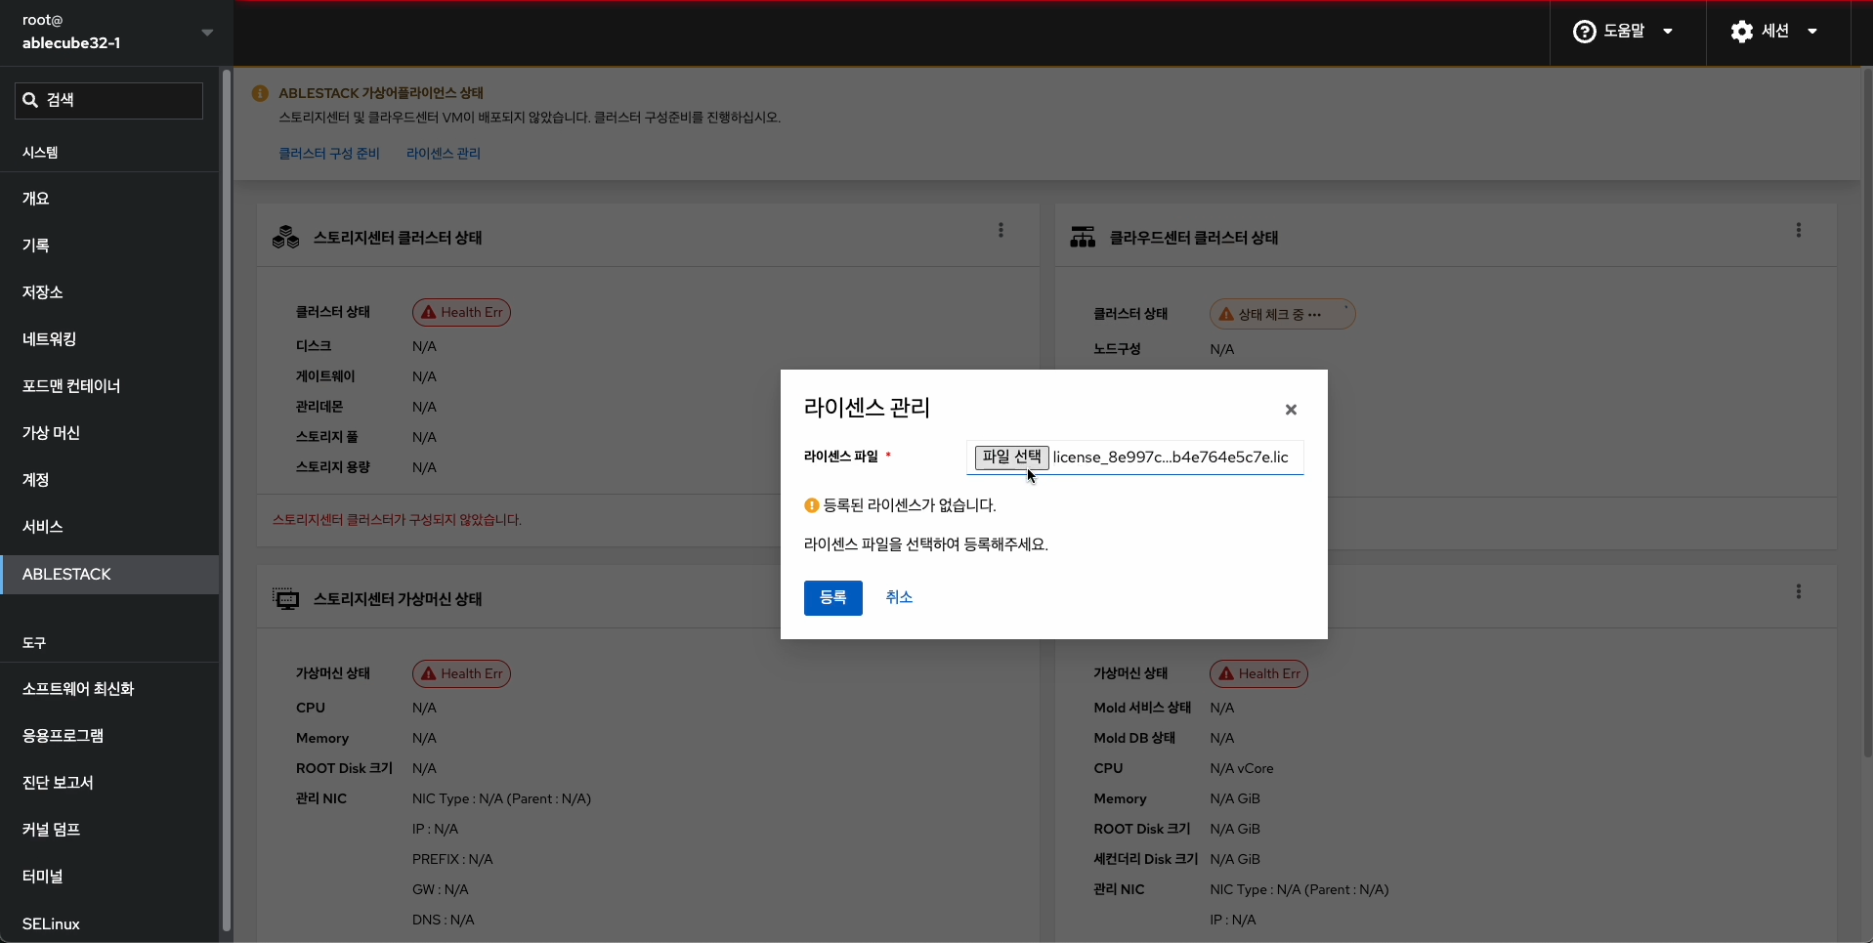This screenshot has width=1873, height=943.
Task: Click the storage center cluster stacked-cubes icon
Action: coord(286,238)
